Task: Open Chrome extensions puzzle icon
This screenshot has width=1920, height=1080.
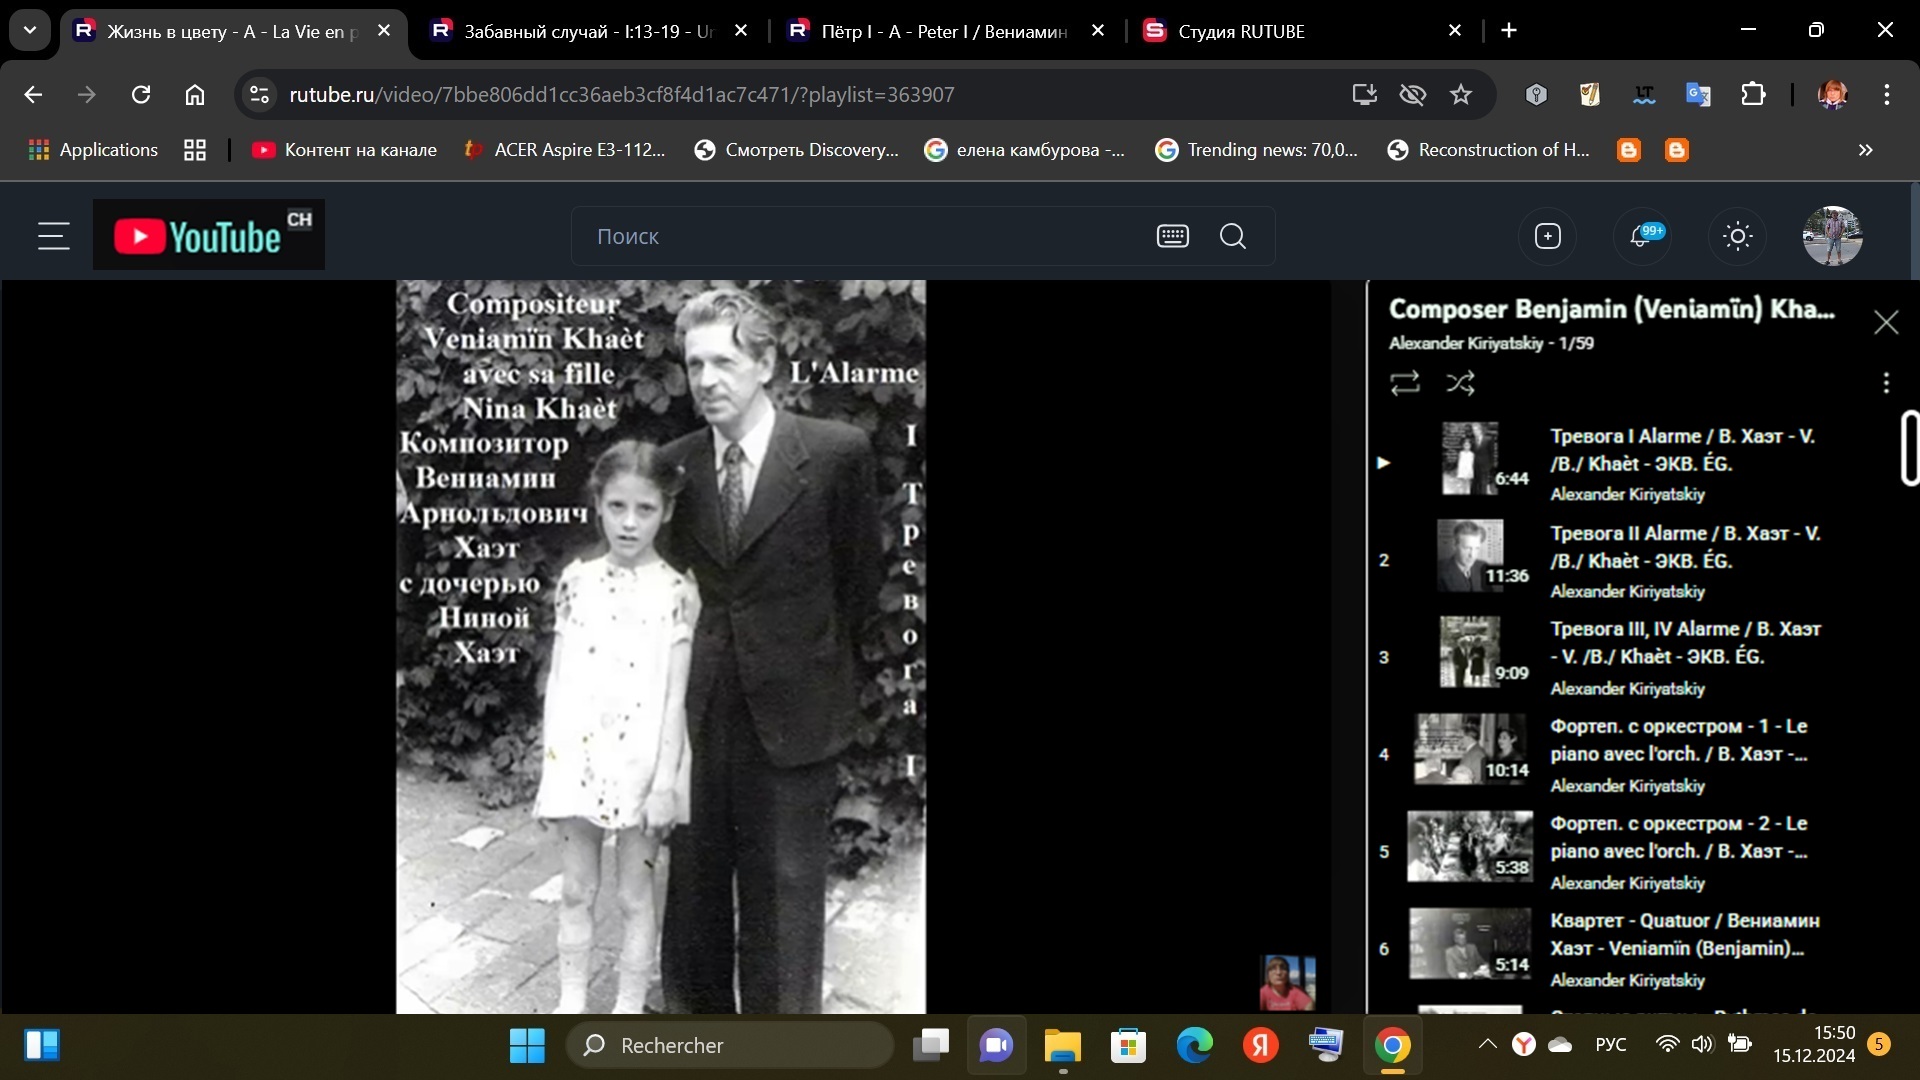Action: click(1753, 94)
